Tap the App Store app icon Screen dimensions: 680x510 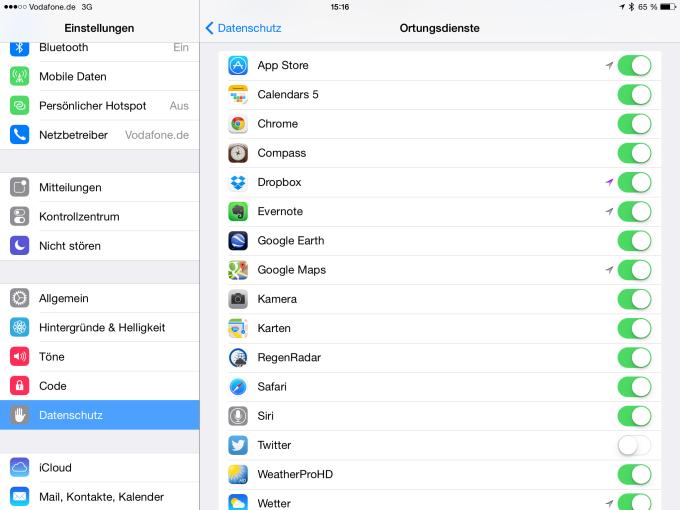[x=238, y=65]
